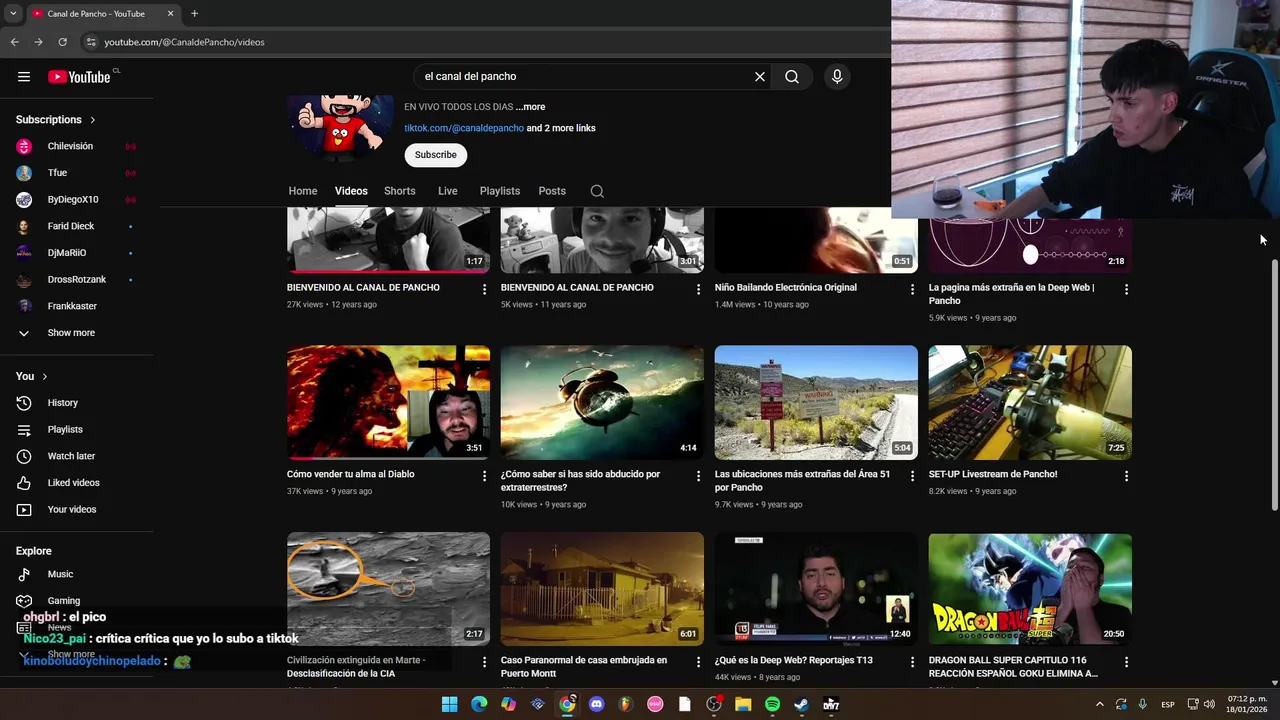The height and width of the screenshot is (720, 1280).
Task: Reload the page in browser
Action: (x=62, y=42)
